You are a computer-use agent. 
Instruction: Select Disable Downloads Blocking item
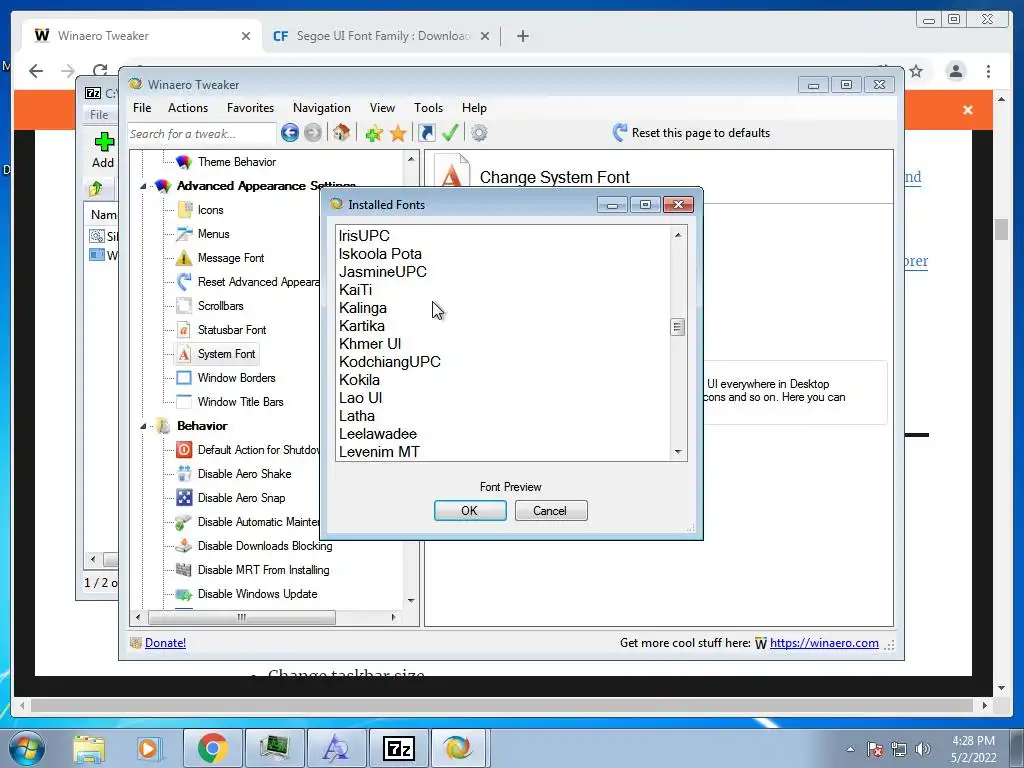pyautogui.click(x=264, y=546)
